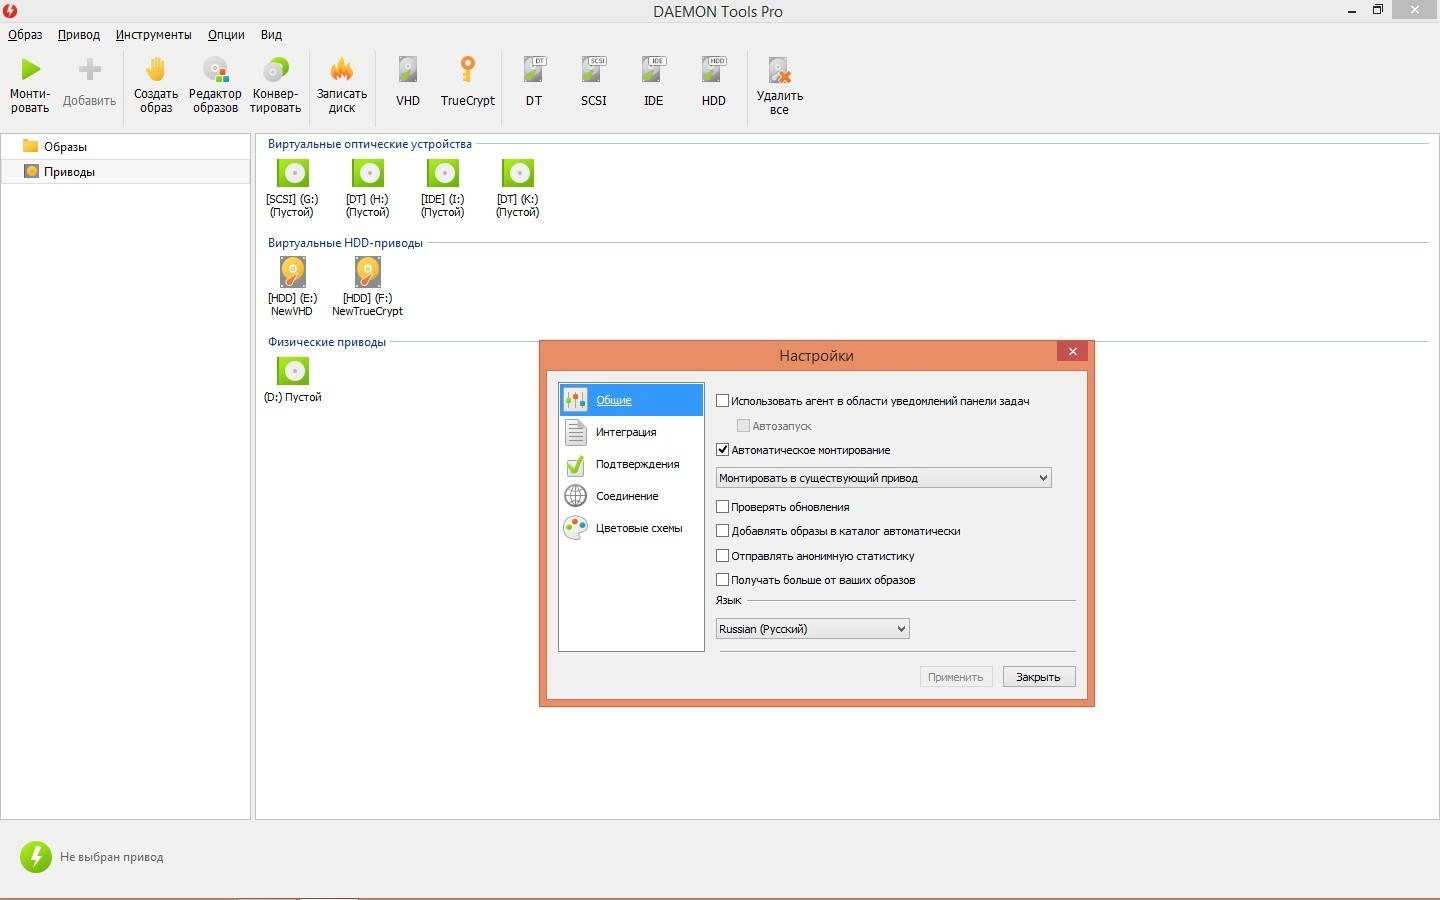Open Образы folder in sidebar
Screen dimensions: 1440x900
[x=65, y=146]
